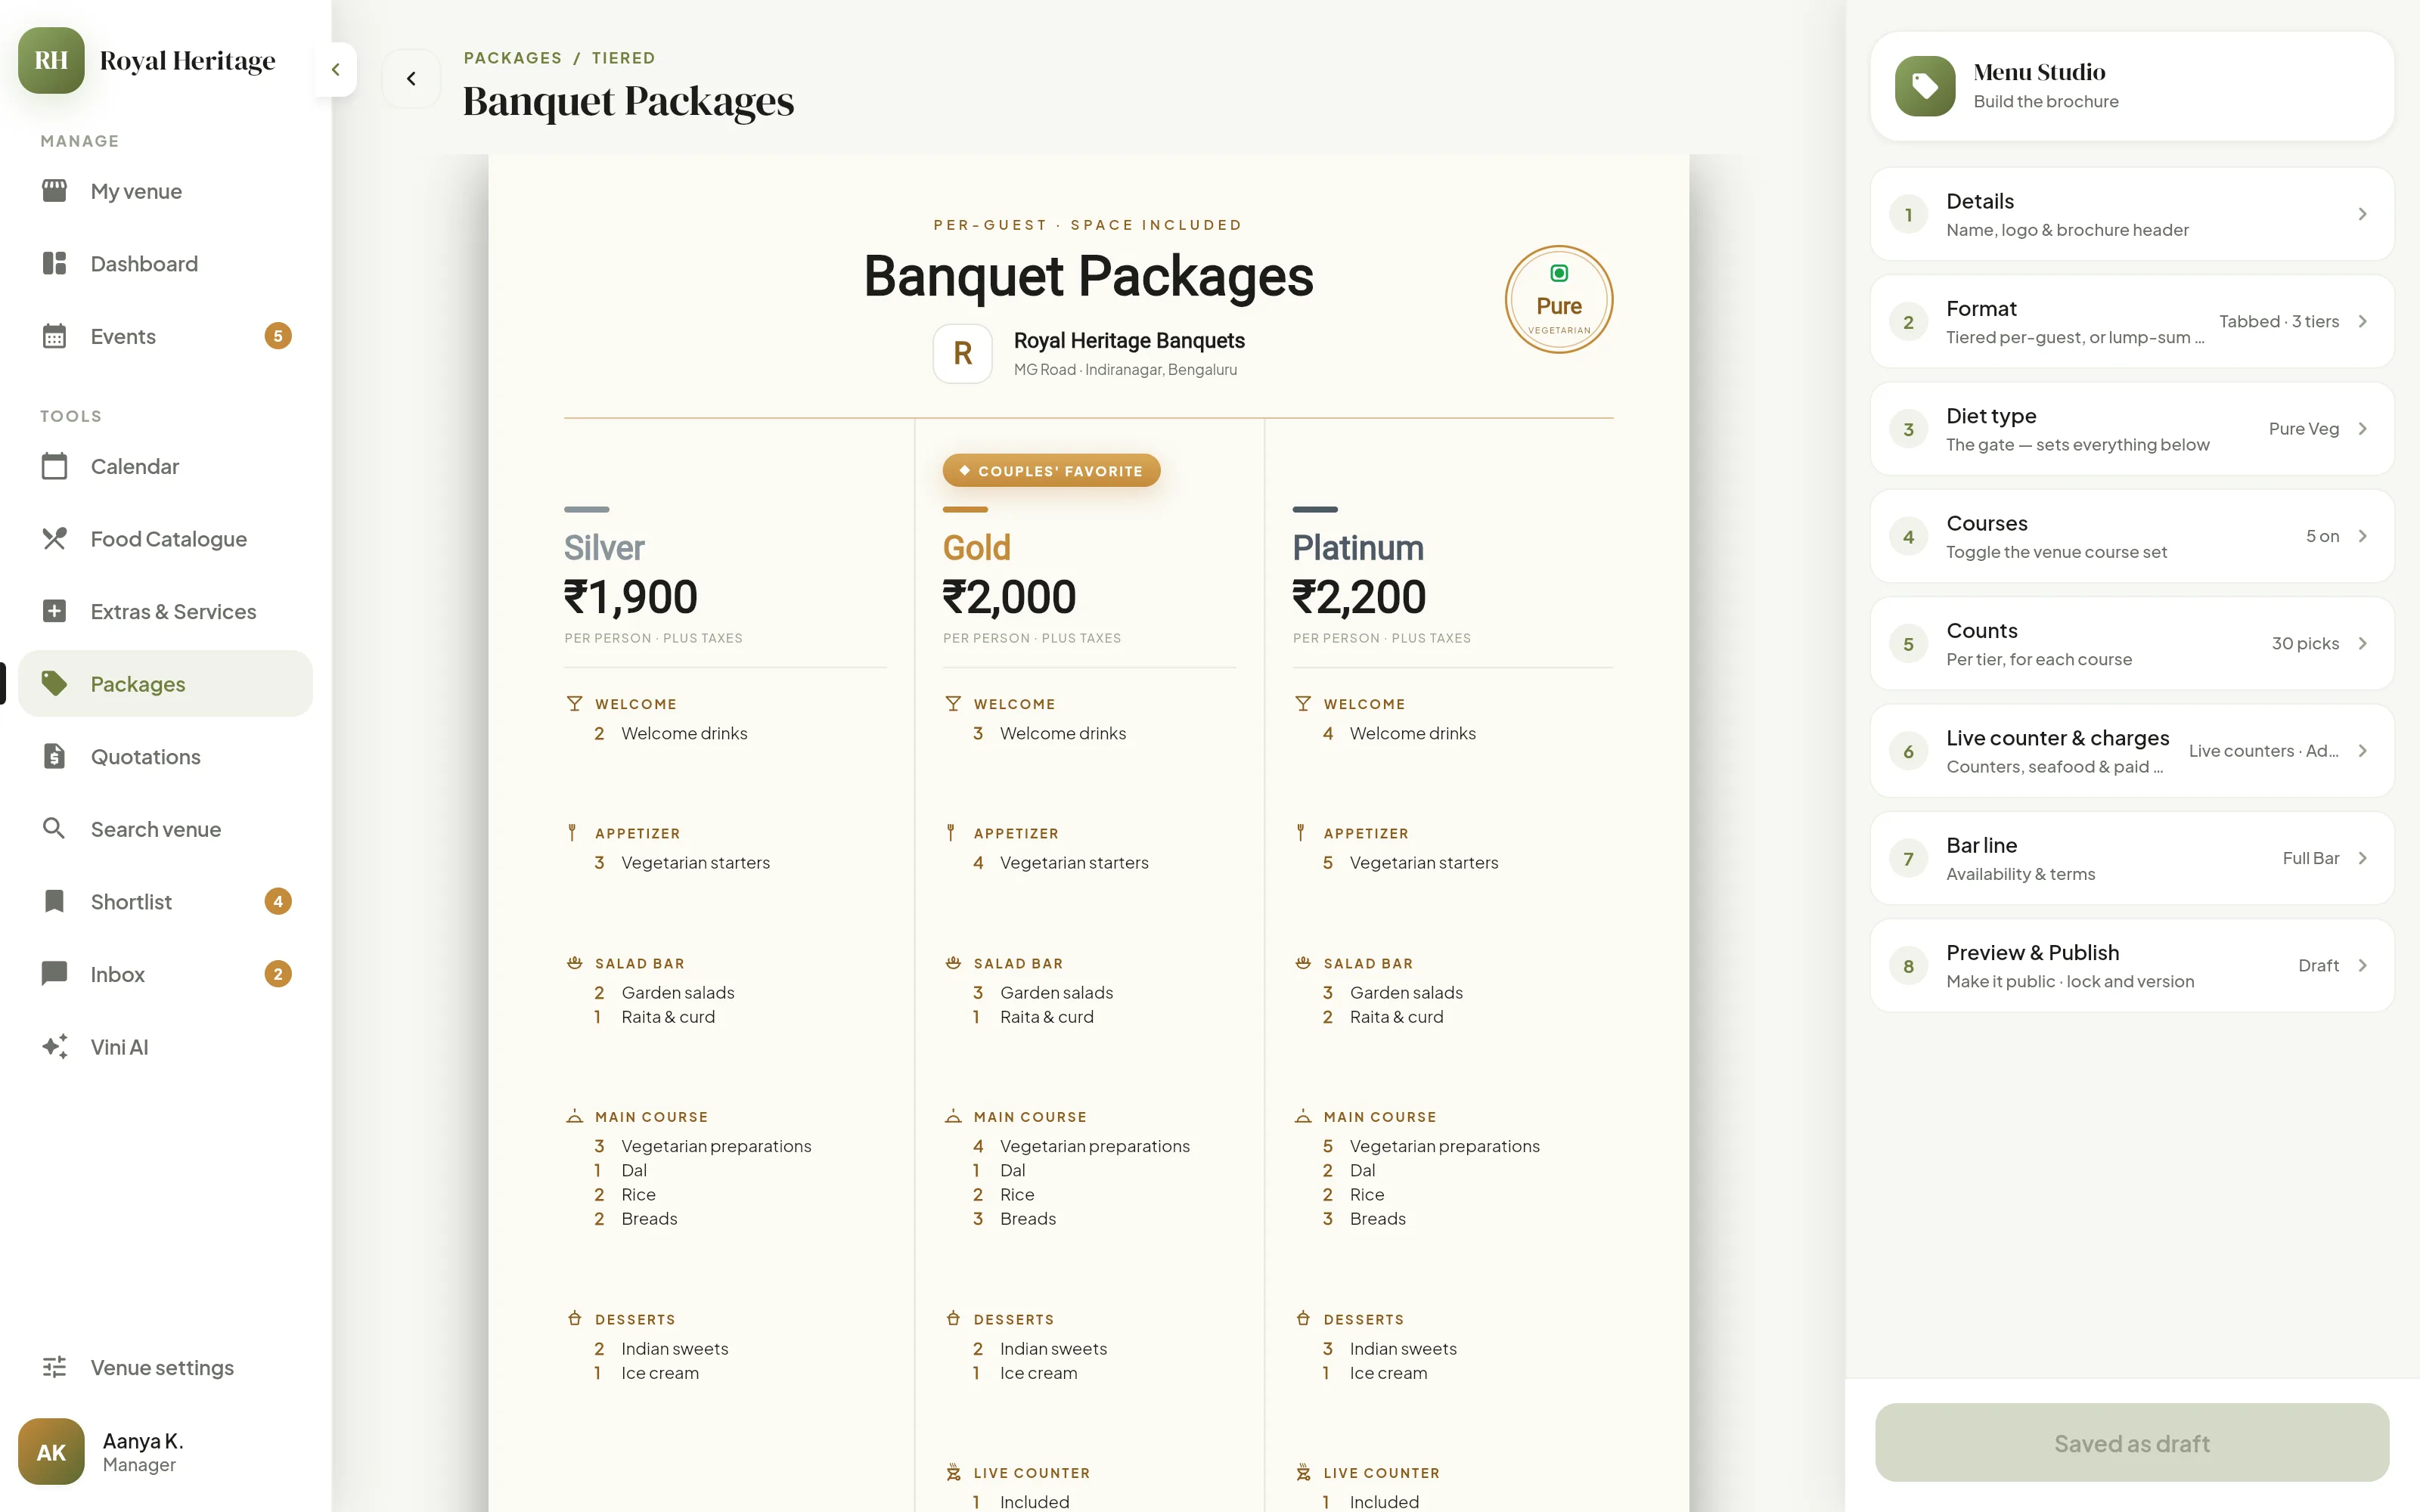Open the Quotations menu item

[x=165, y=756]
